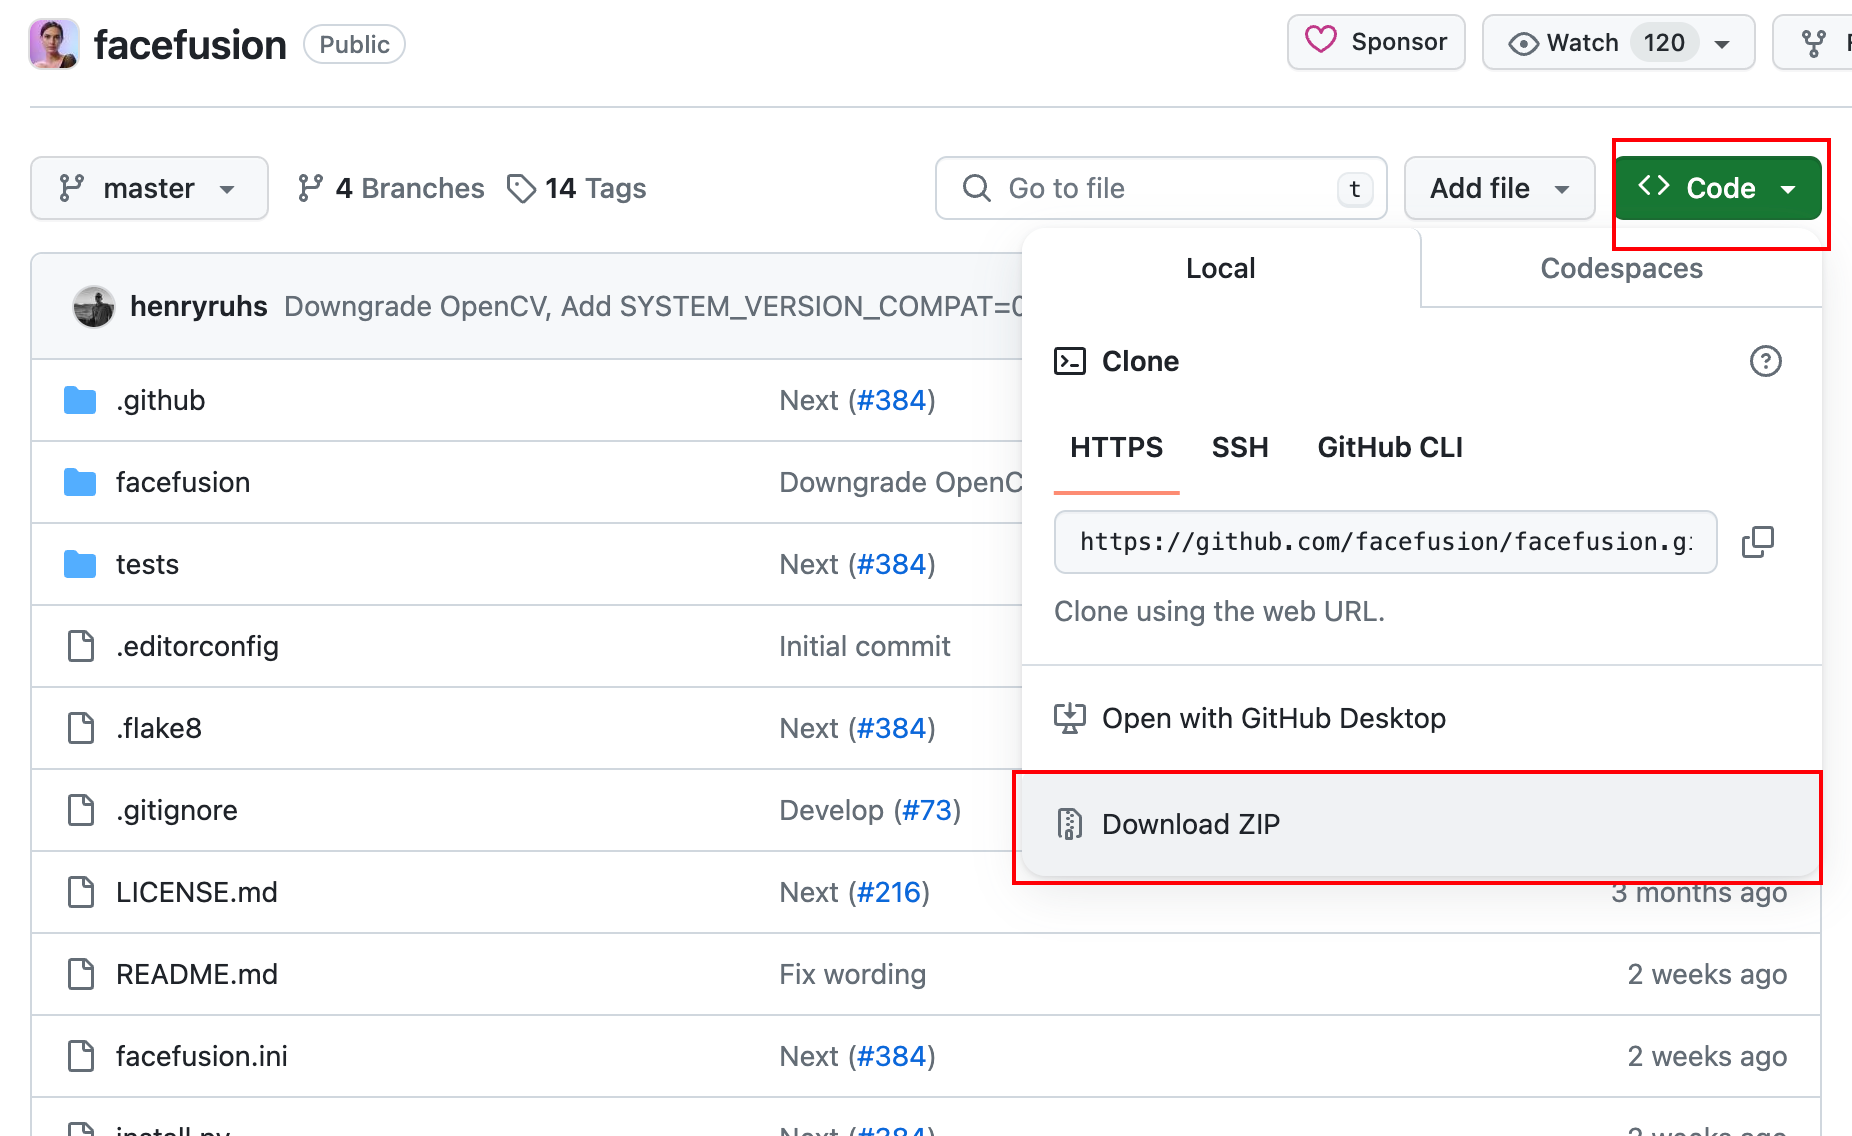Click the tests folder icon
The width and height of the screenshot is (1852, 1136).
[80, 564]
